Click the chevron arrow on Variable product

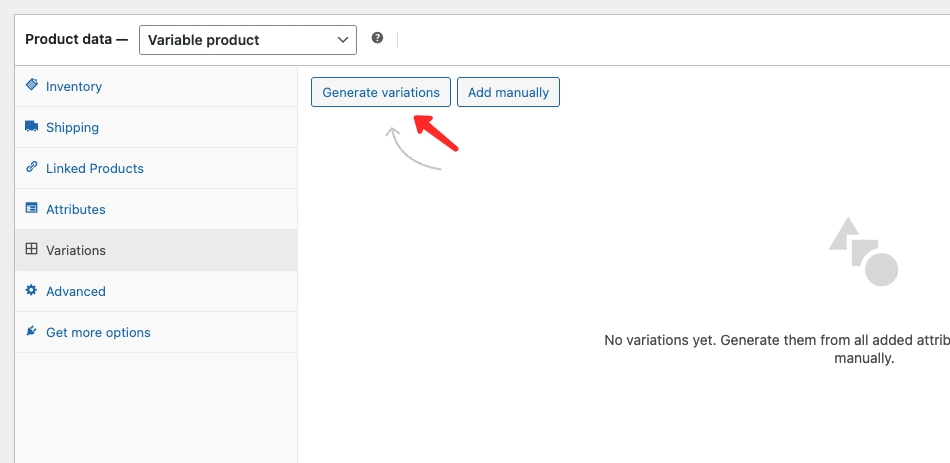pyautogui.click(x=342, y=40)
